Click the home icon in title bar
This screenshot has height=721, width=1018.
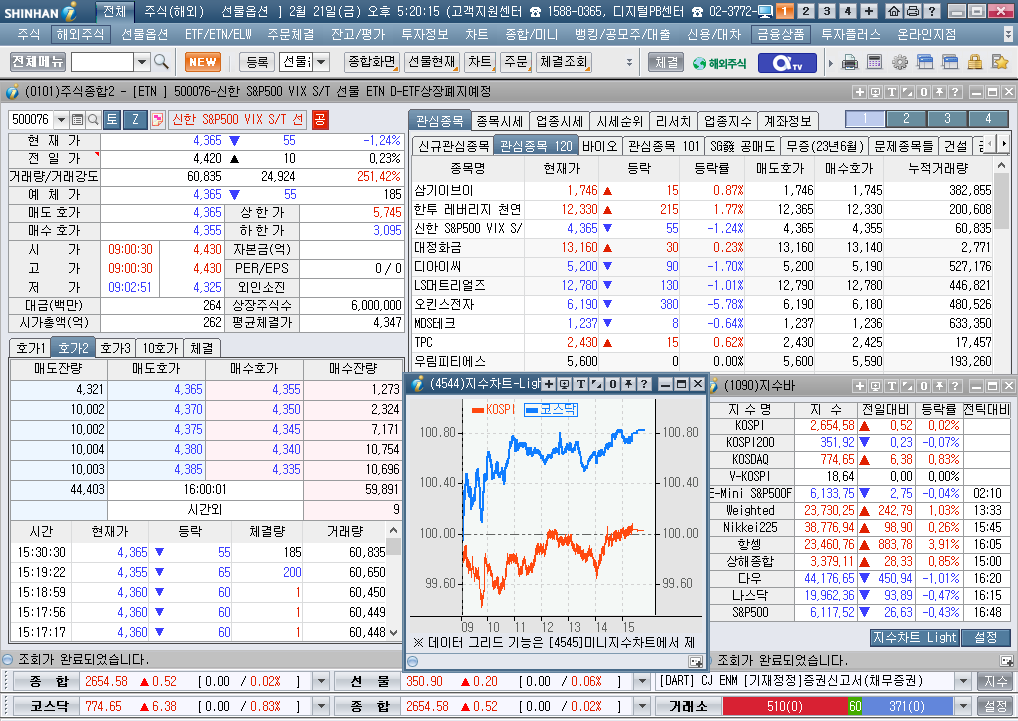894,11
